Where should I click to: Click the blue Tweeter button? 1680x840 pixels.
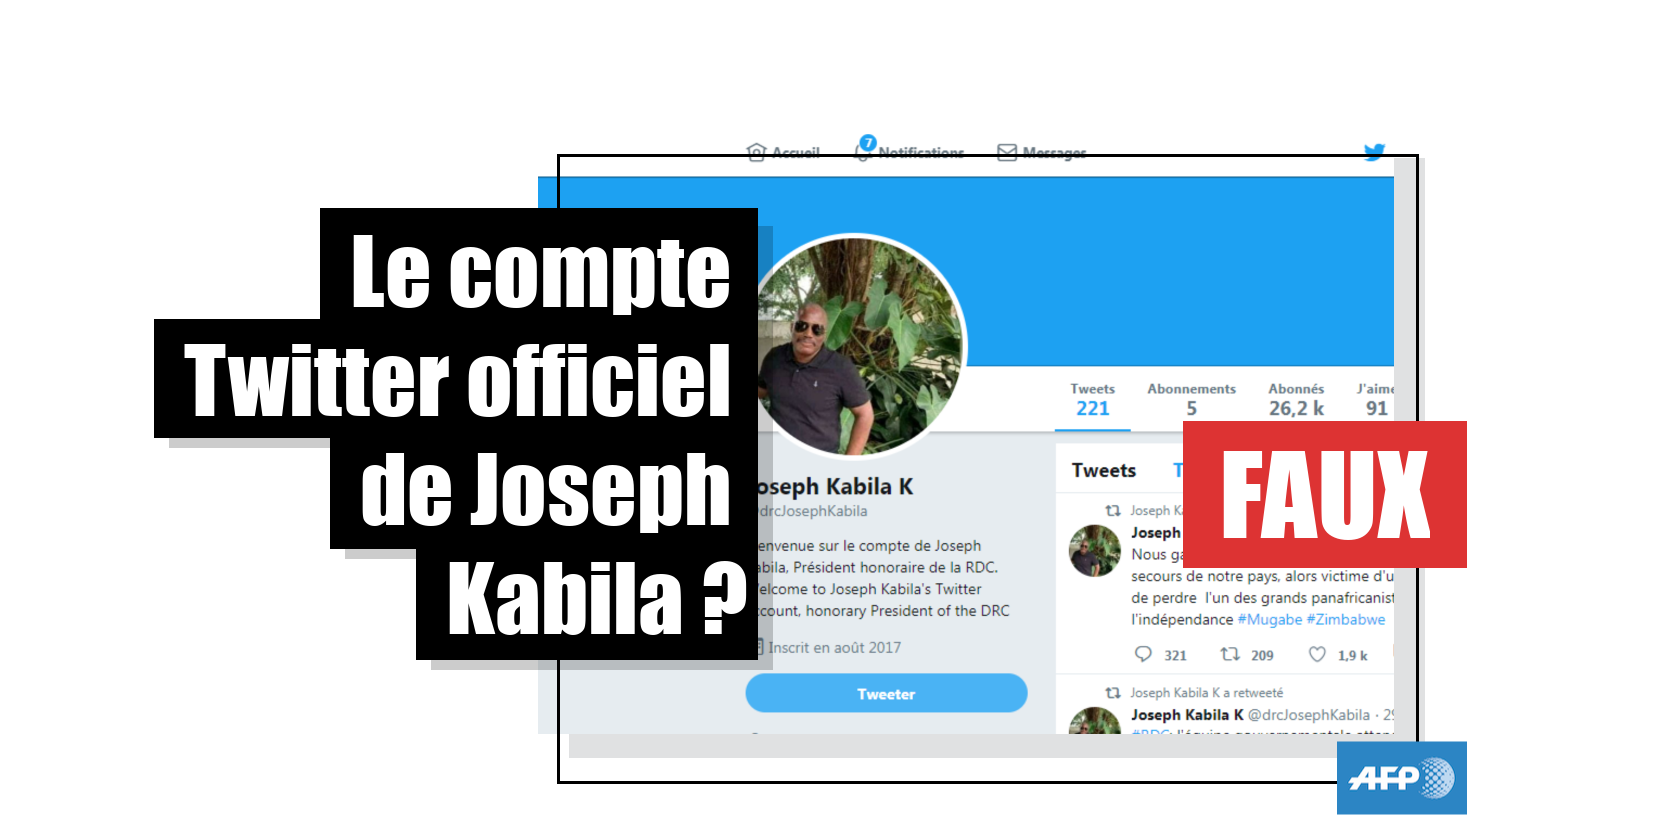(x=886, y=693)
